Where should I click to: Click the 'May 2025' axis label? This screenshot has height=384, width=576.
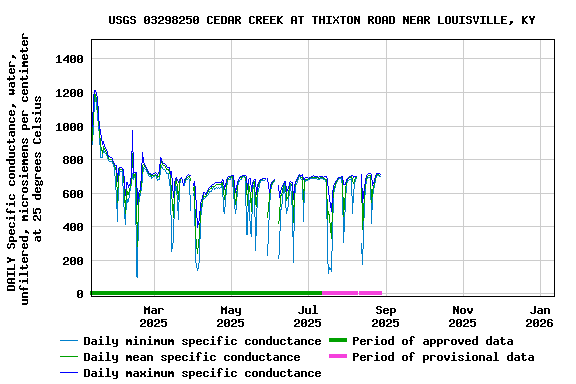point(230,317)
